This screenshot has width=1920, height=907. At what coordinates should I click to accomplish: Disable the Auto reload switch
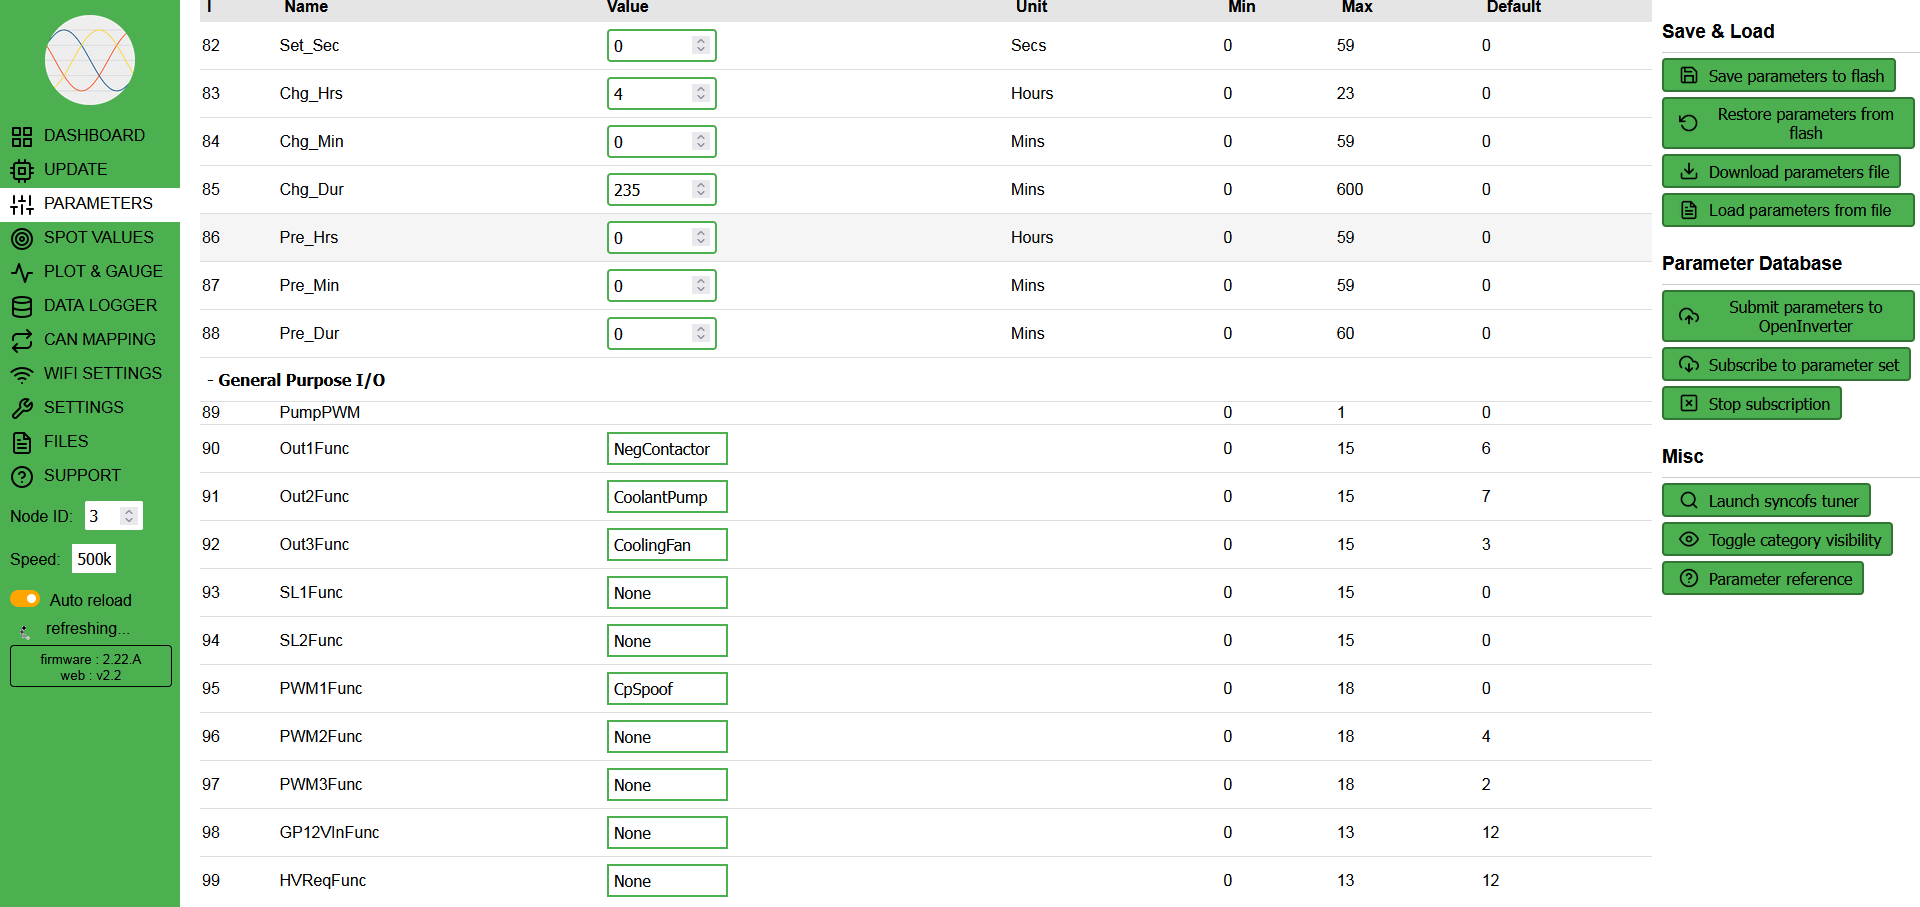click(x=25, y=599)
